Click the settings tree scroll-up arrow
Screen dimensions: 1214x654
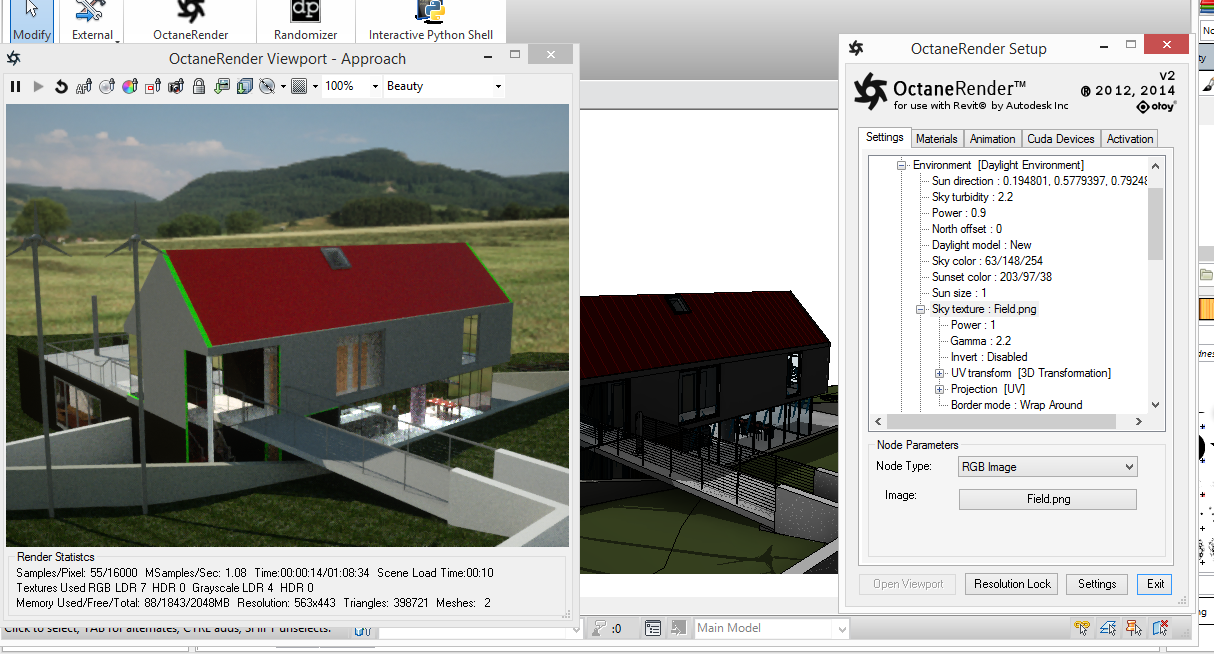pos(1156,166)
